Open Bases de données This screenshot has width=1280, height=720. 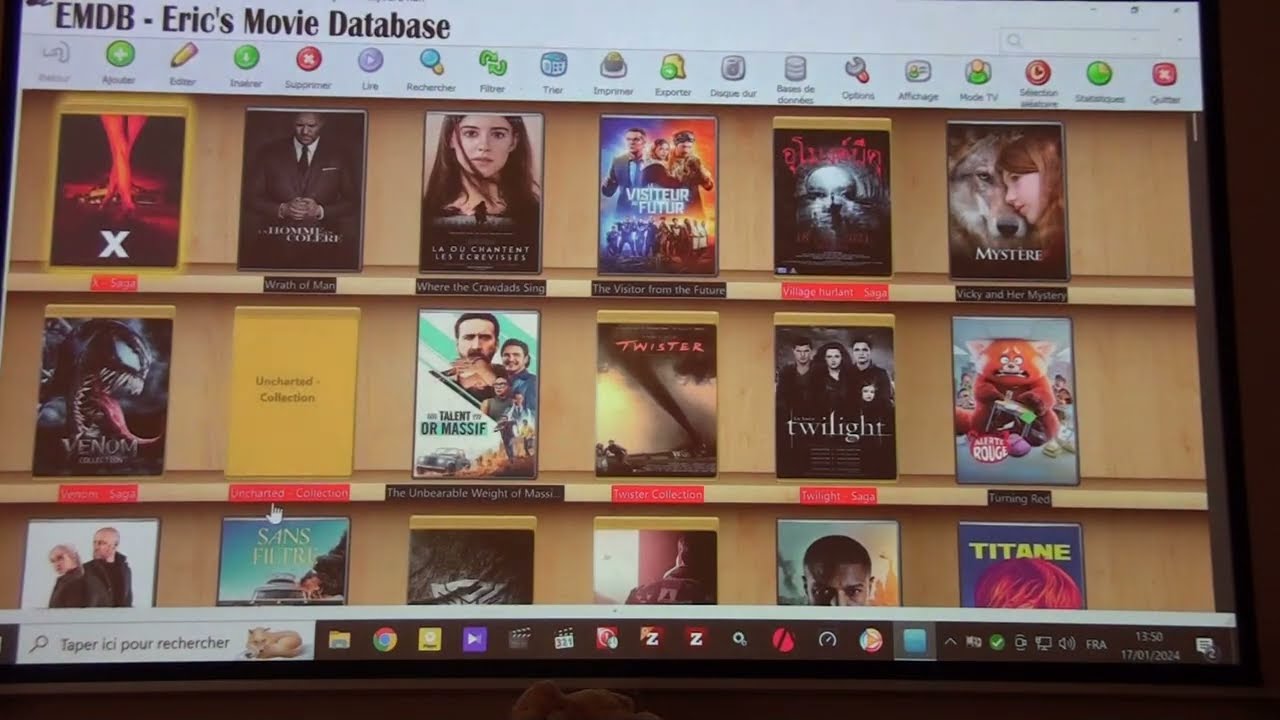795,68
